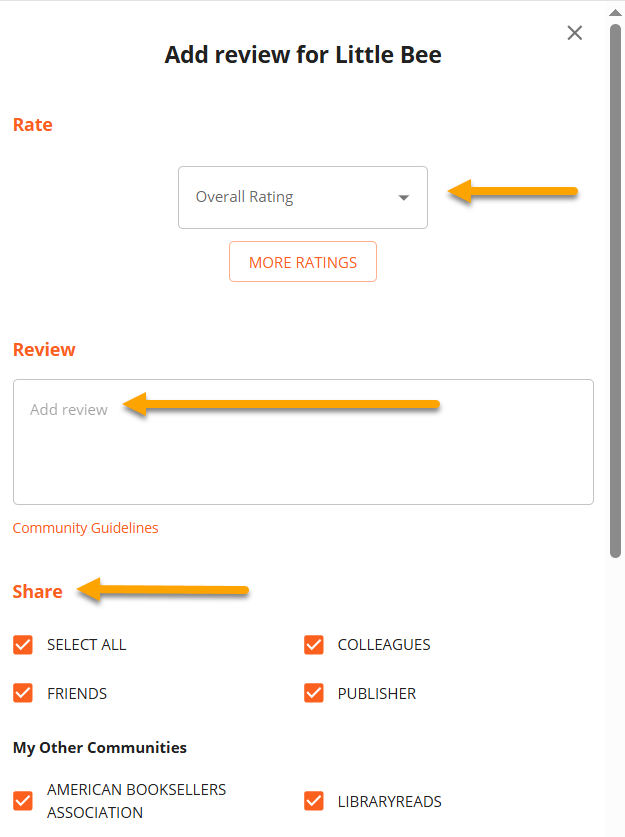This screenshot has height=837, width=625.
Task: Click the dialog's vertical scrollbar
Action: pos(616,290)
